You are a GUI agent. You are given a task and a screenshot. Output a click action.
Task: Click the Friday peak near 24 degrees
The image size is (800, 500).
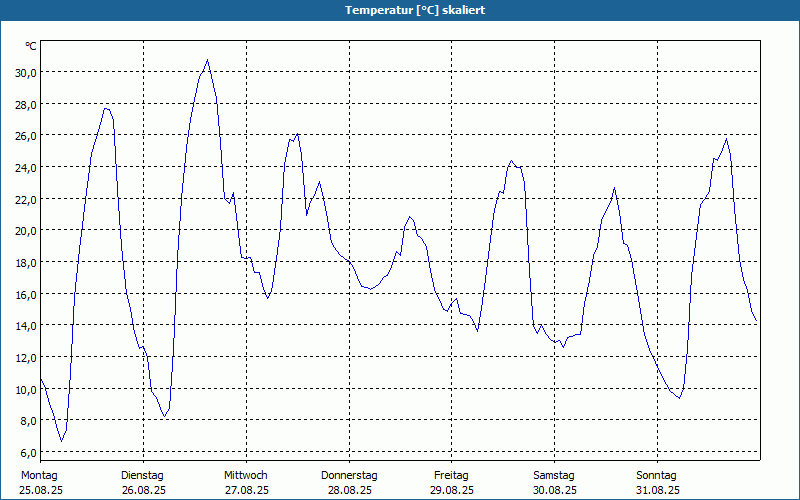511,161
